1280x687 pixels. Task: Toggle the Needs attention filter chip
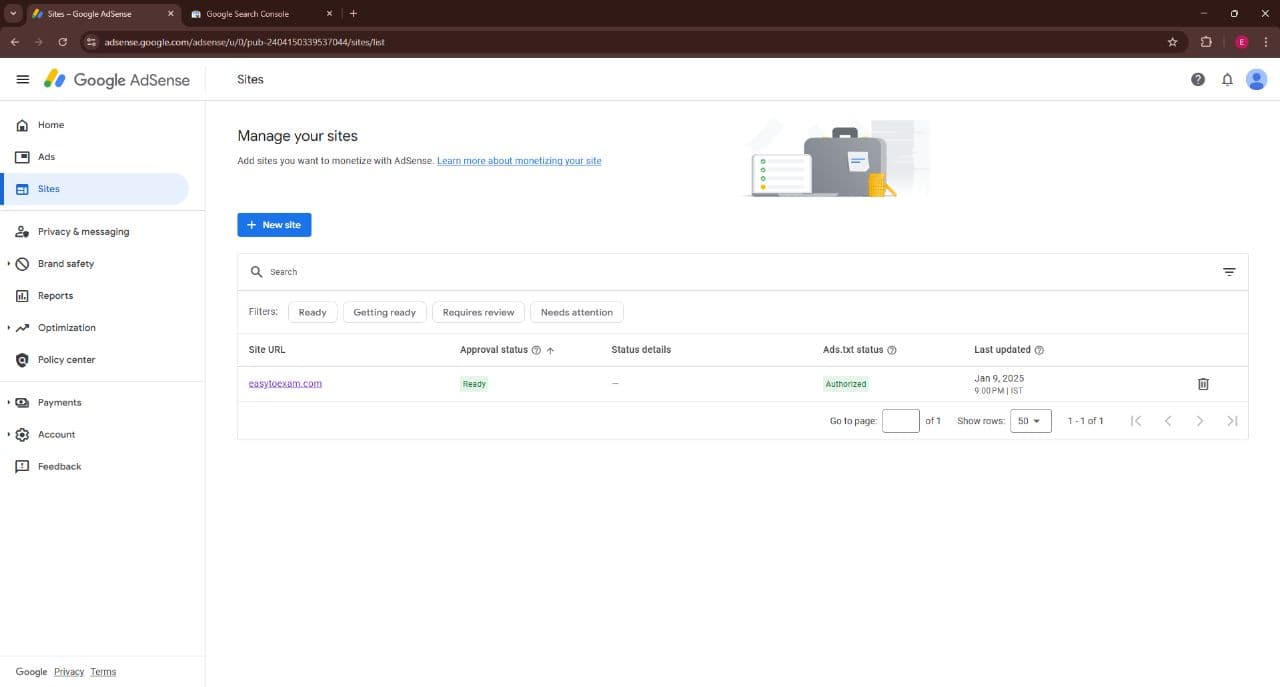coord(577,312)
